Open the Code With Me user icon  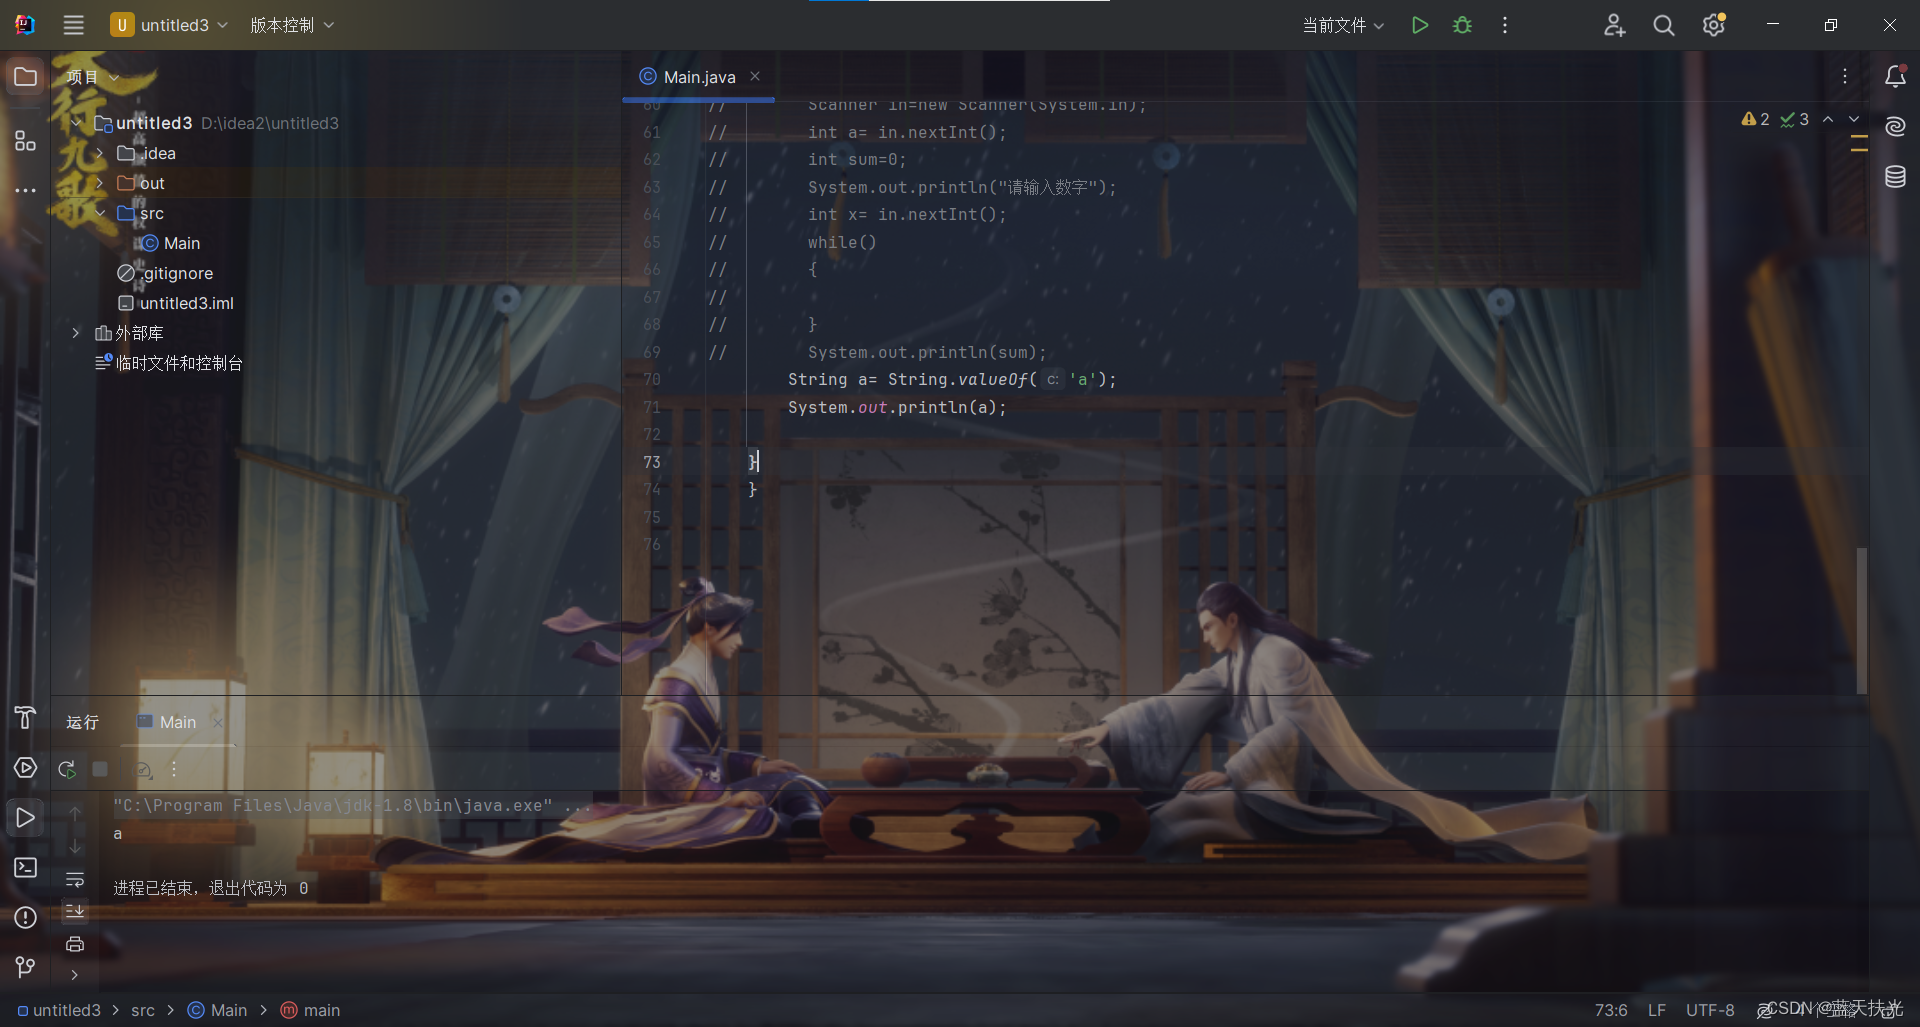(x=1614, y=25)
